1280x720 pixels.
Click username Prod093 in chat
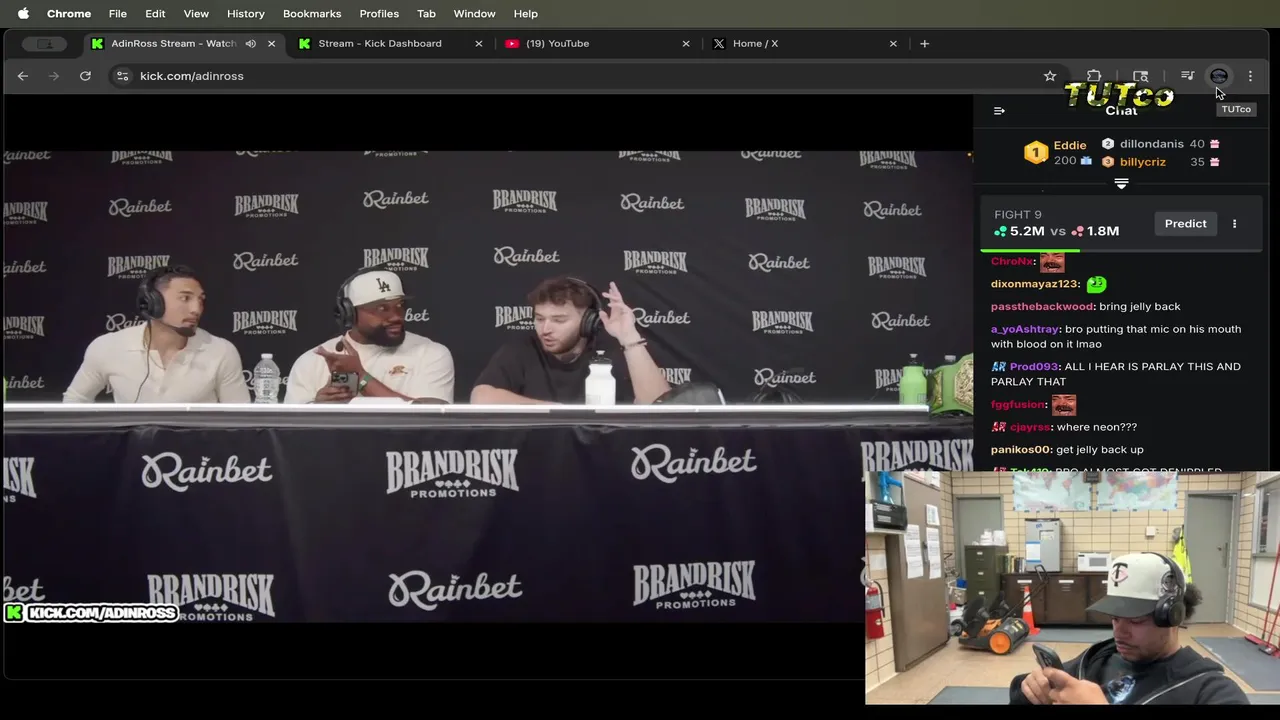tap(1033, 367)
